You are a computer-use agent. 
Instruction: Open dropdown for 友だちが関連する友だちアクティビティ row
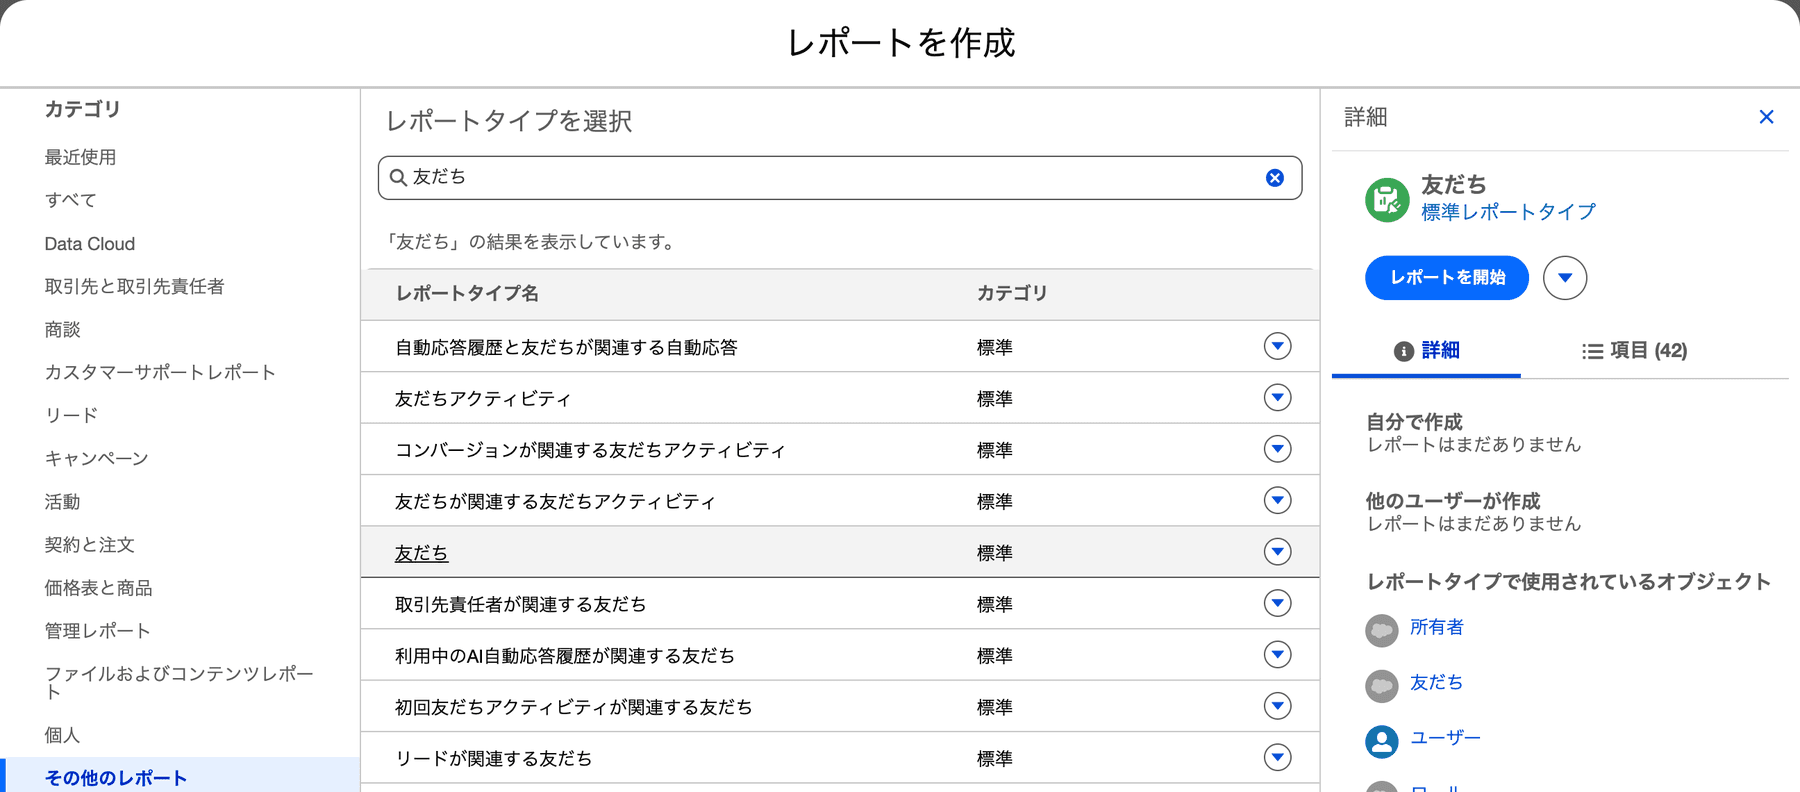1277,500
